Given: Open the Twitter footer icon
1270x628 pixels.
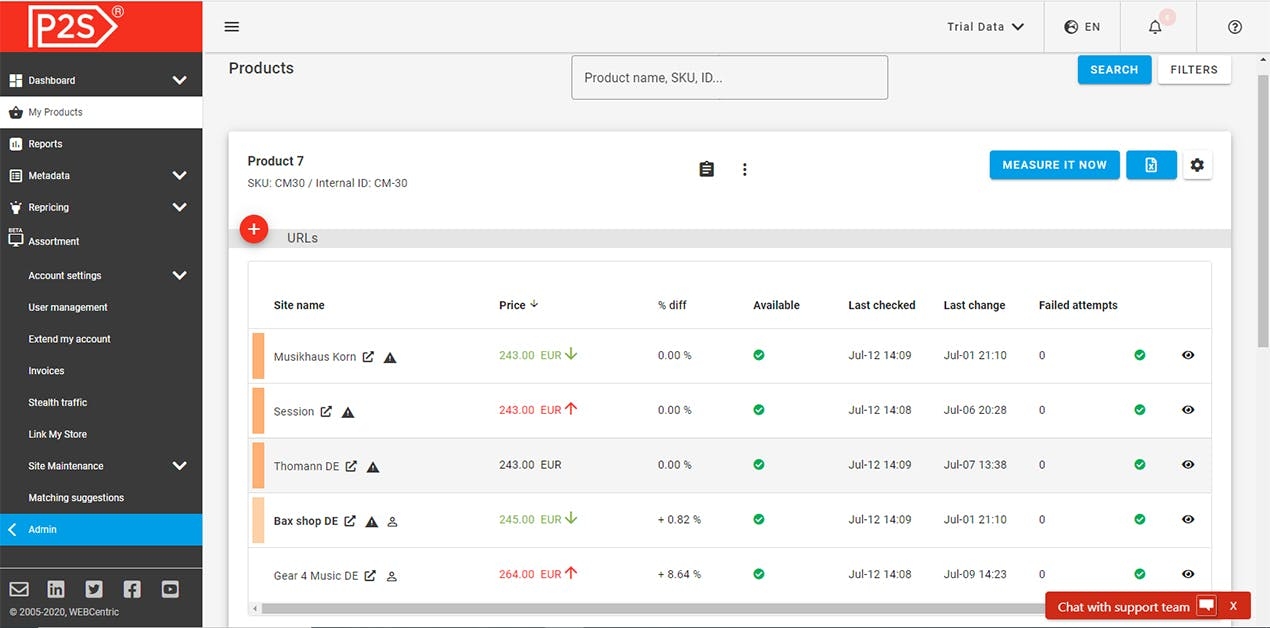Looking at the screenshot, I should (94, 589).
